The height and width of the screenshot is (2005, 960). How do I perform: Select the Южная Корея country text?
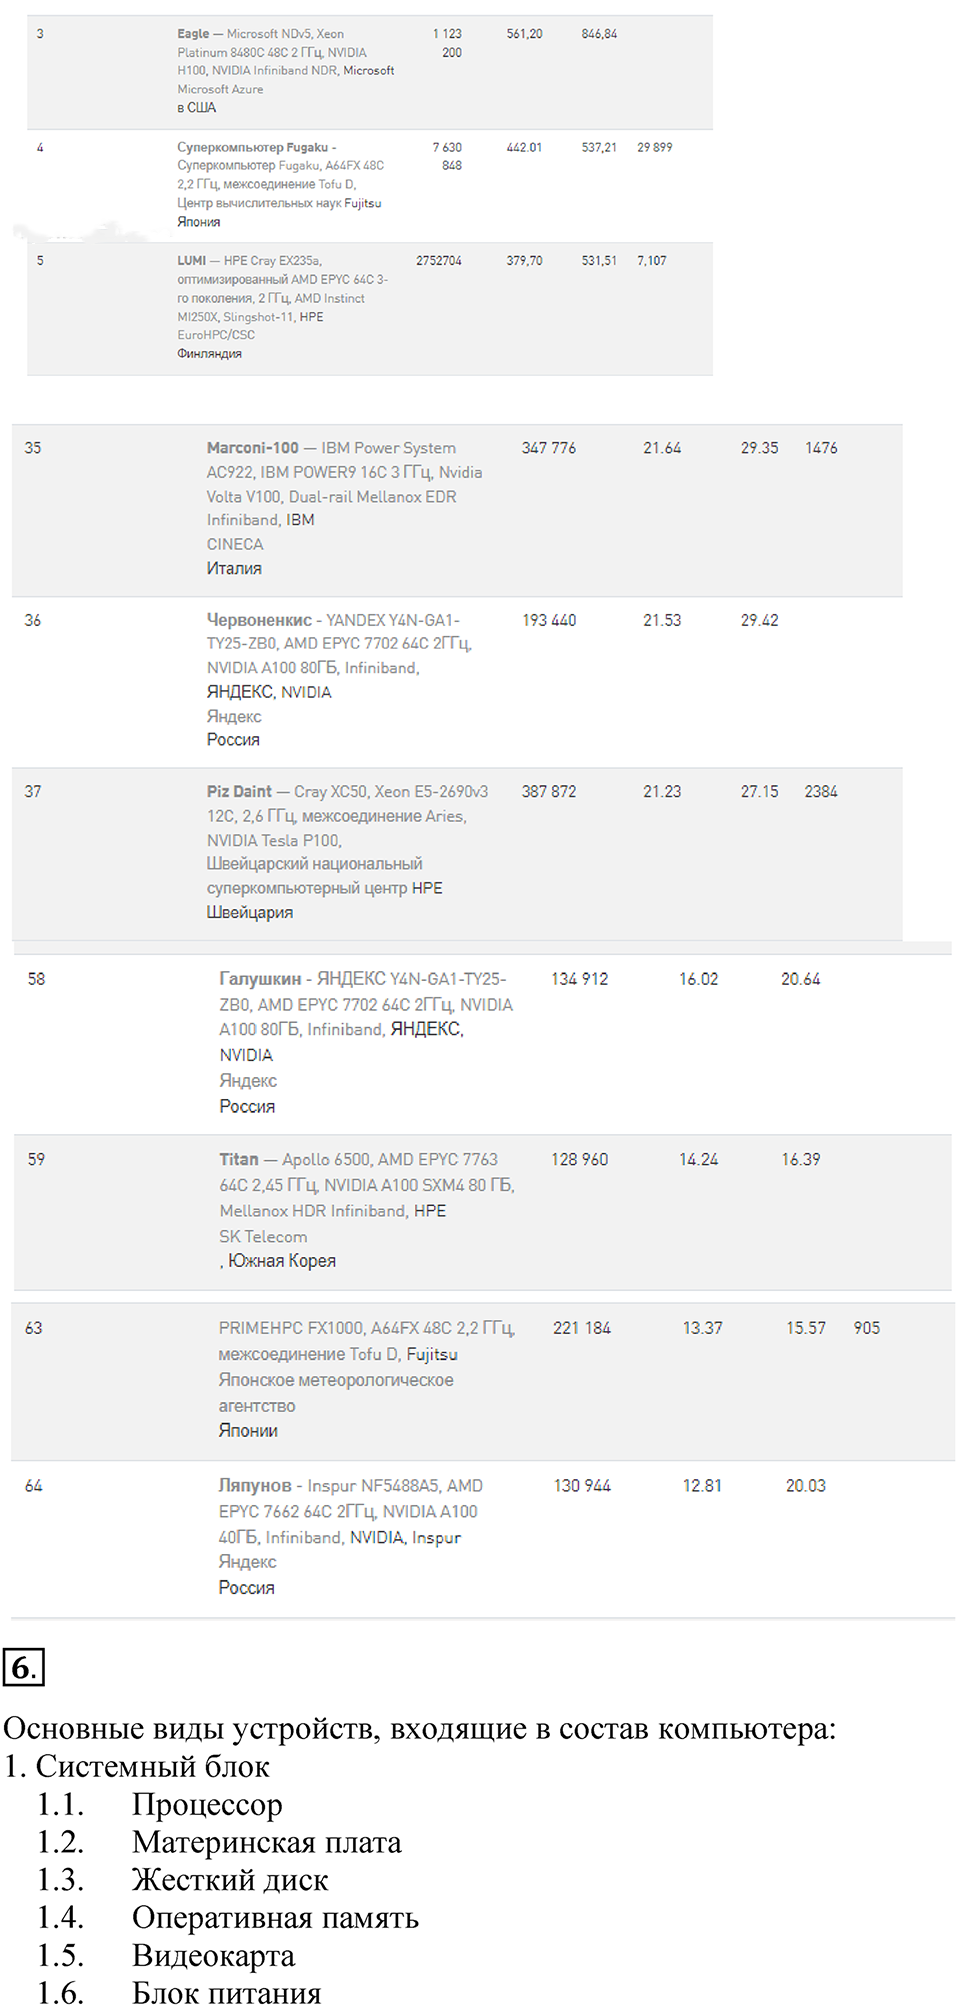281,1261
